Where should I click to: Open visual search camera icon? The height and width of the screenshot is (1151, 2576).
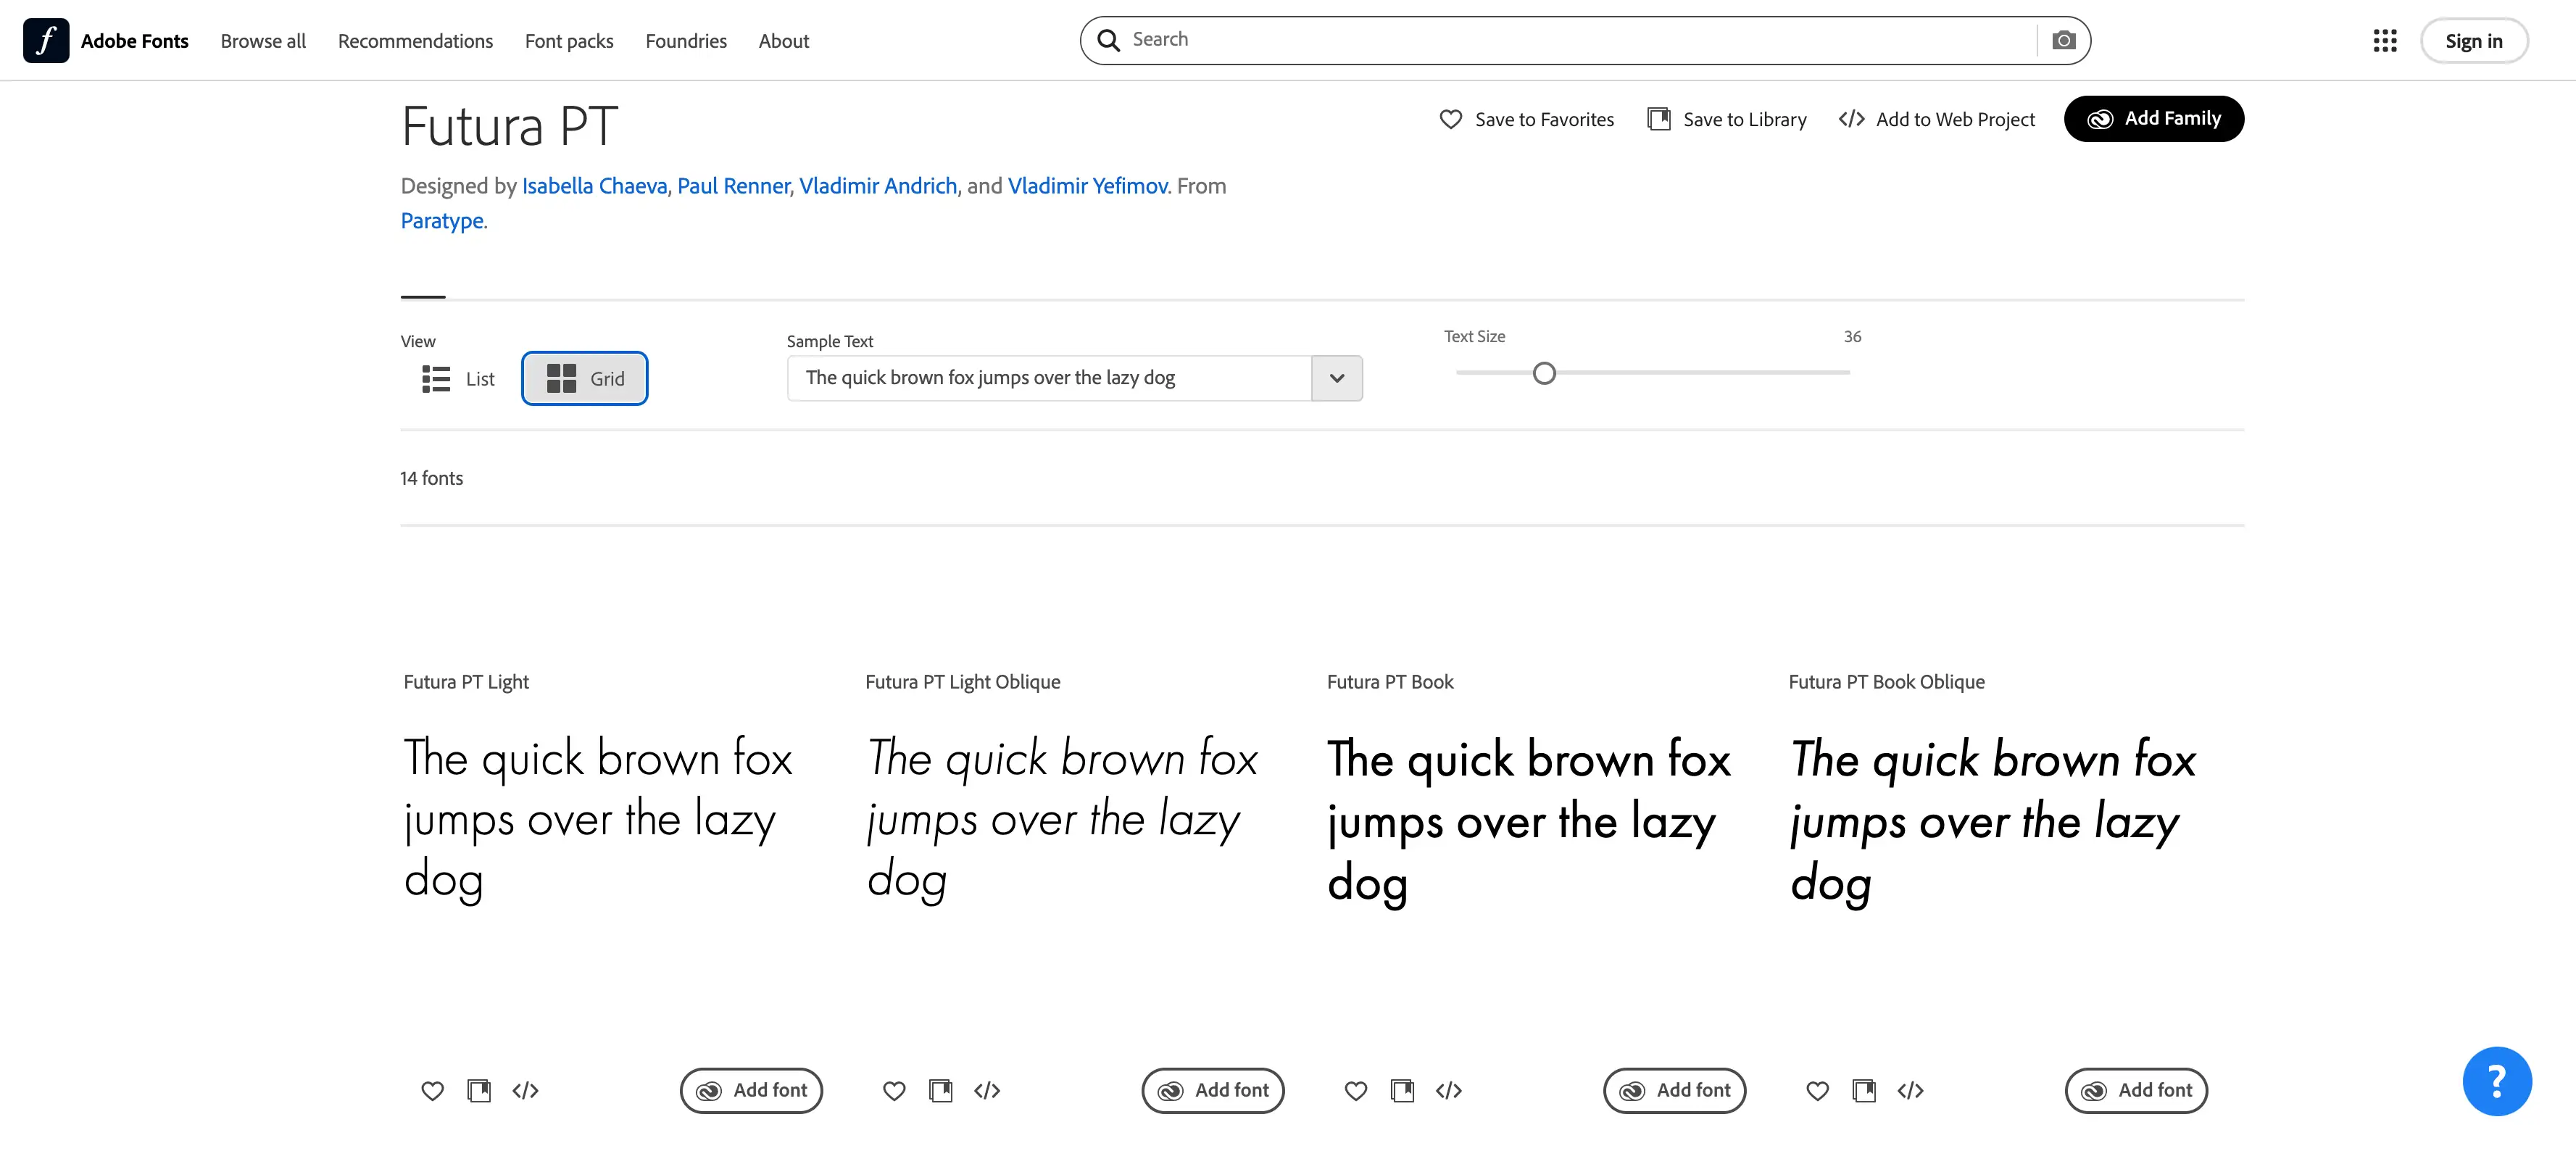2063,40
